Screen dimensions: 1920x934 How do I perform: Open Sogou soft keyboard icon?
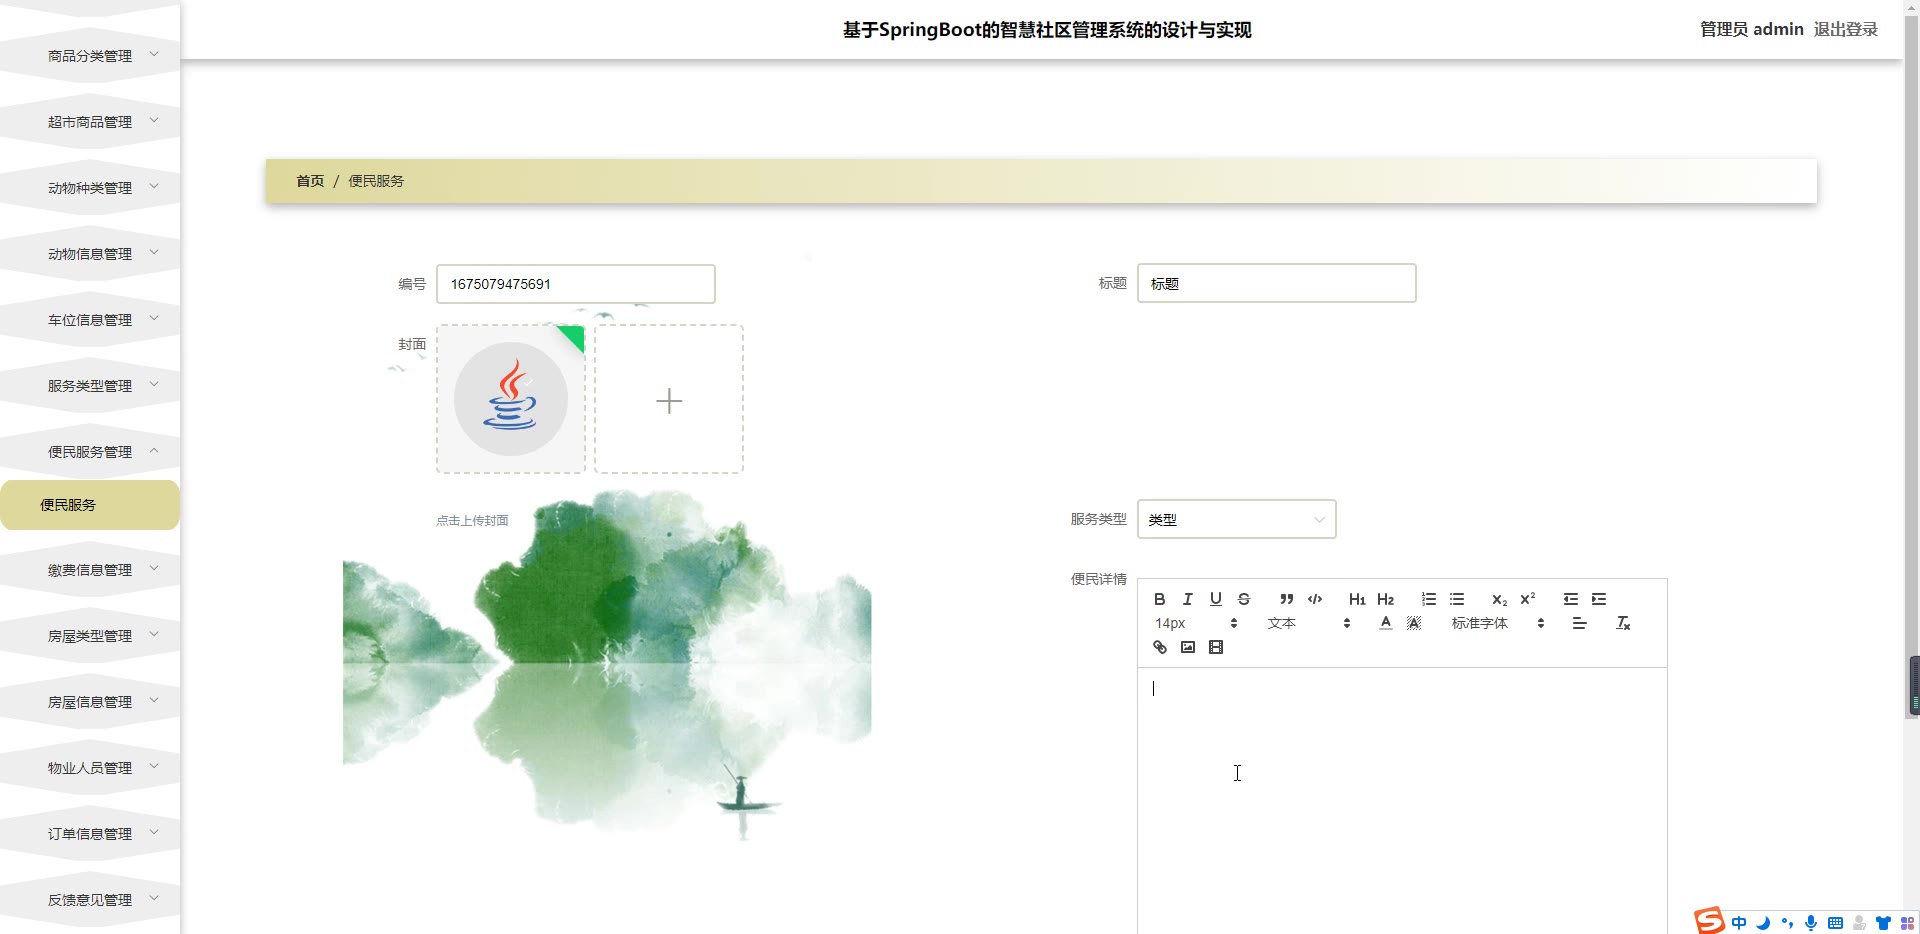pyautogui.click(x=1835, y=923)
